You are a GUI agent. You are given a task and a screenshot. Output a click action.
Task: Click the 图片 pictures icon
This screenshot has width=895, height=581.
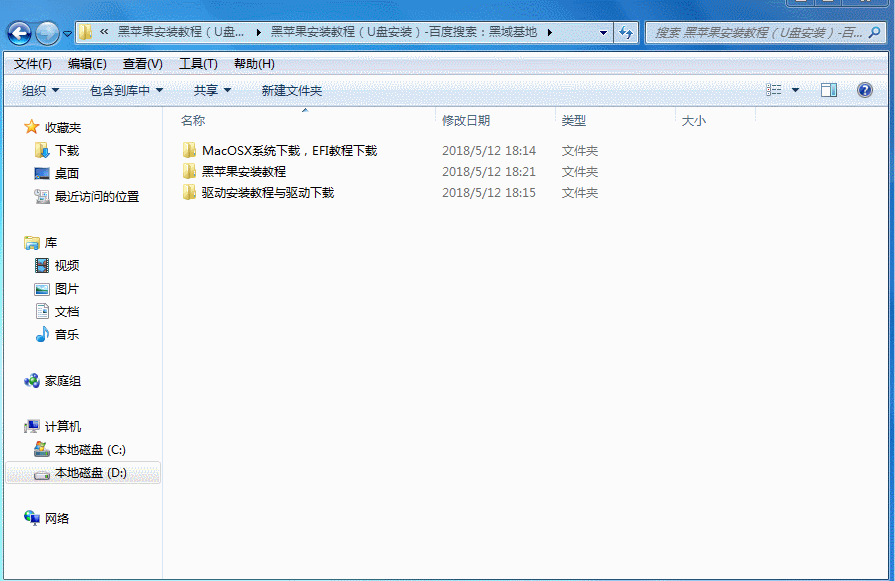pos(42,289)
